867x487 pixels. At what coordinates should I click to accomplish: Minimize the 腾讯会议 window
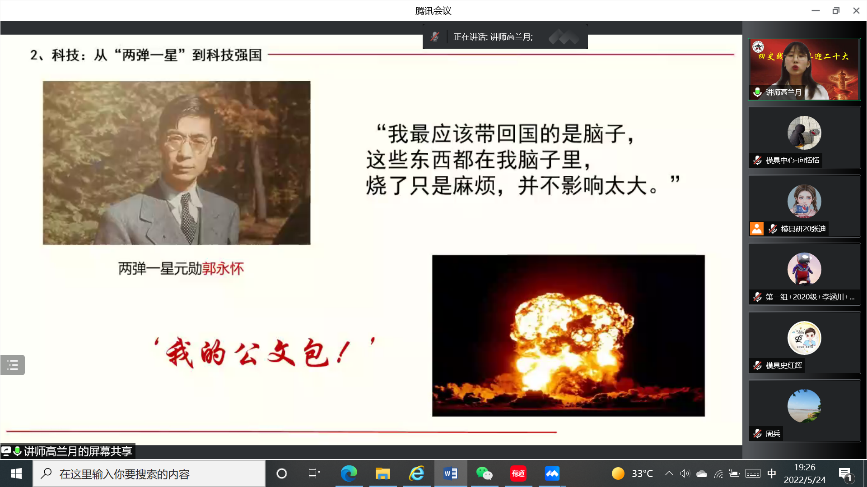[x=816, y=11]
